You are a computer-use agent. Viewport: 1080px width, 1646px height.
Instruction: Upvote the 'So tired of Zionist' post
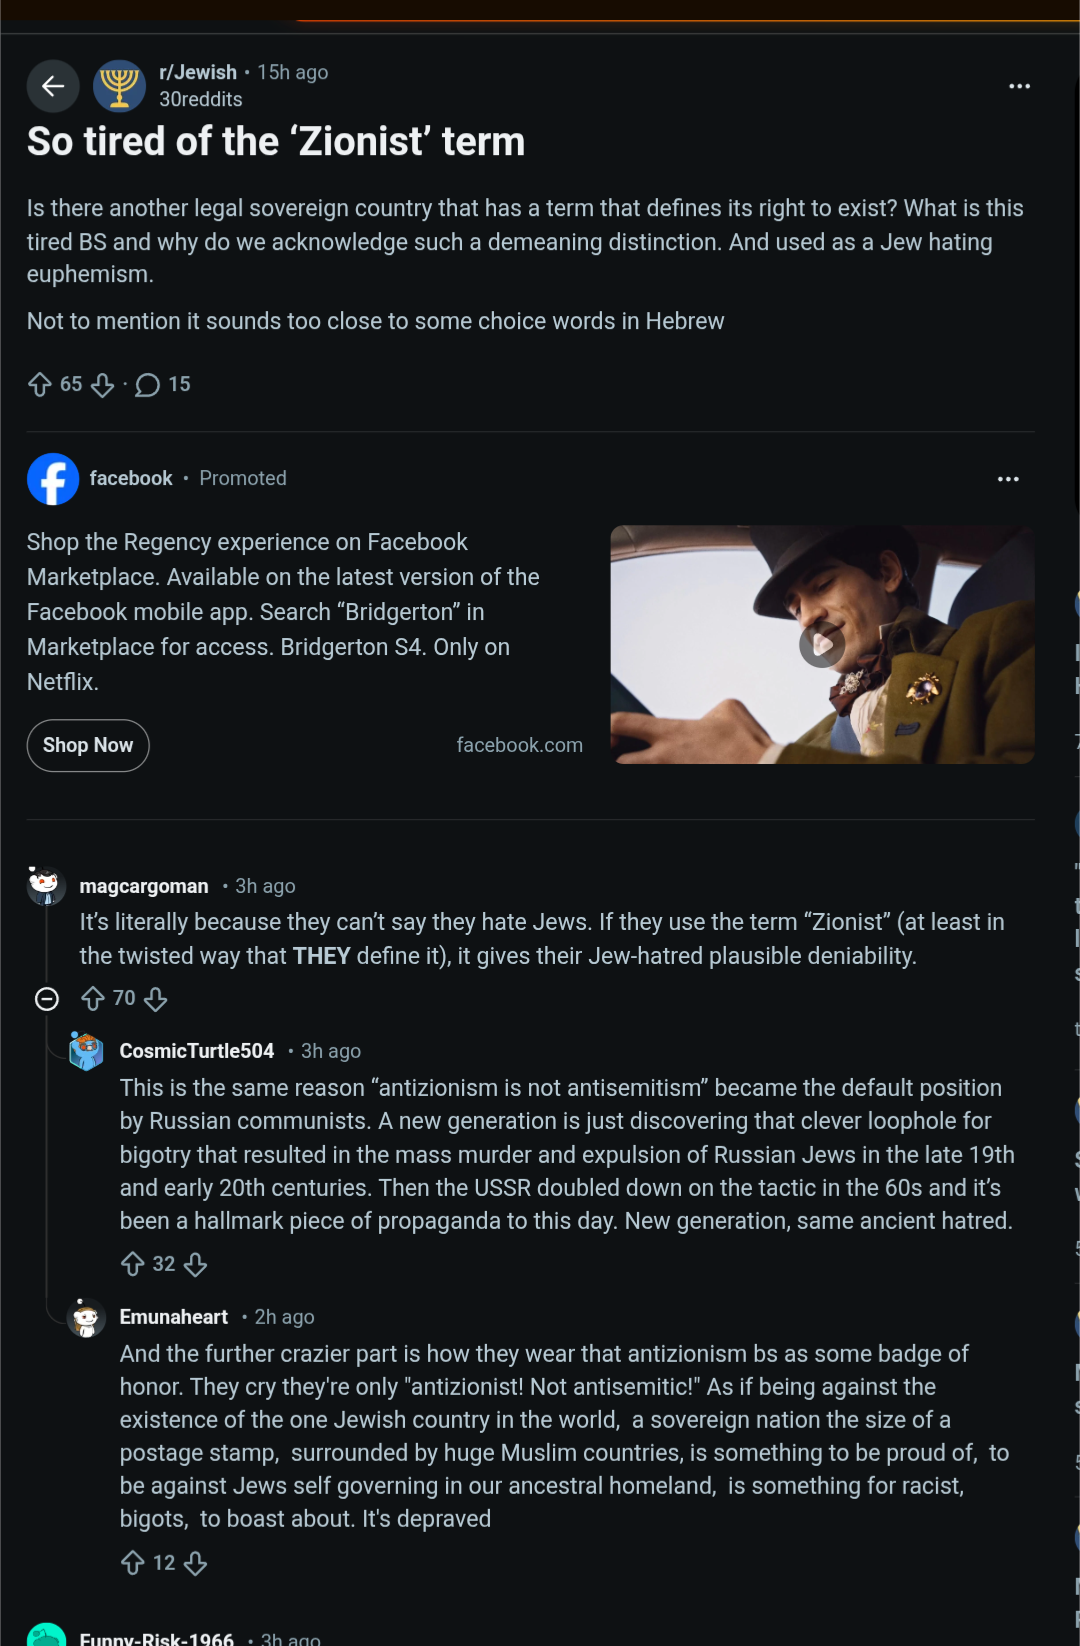click(40, 385)
